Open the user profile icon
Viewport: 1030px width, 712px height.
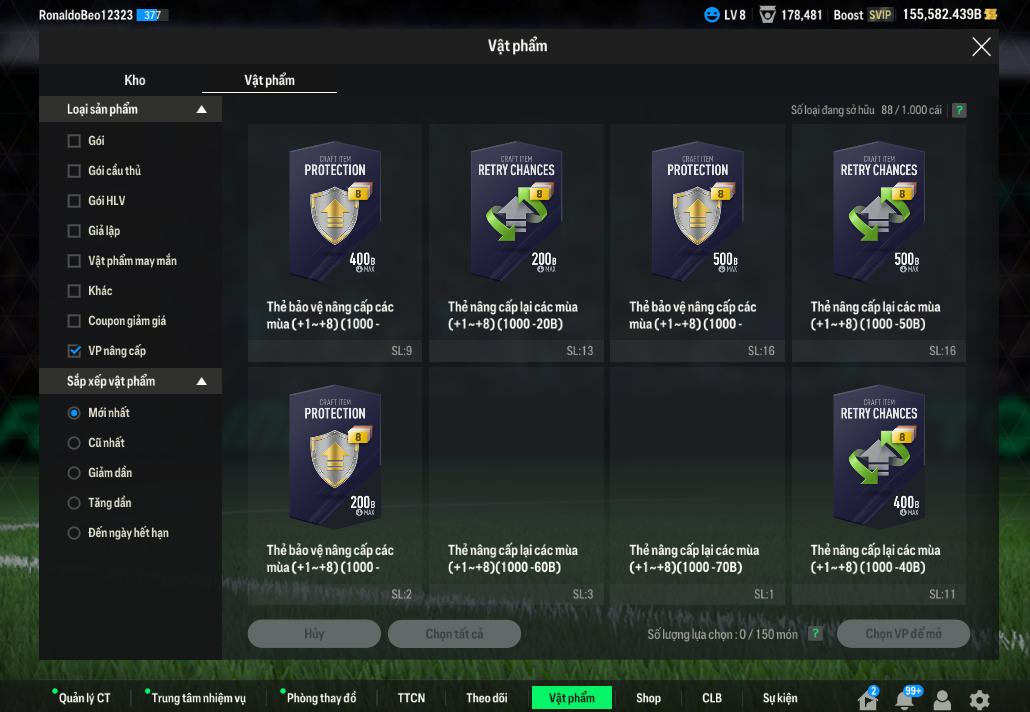point(942,700)
